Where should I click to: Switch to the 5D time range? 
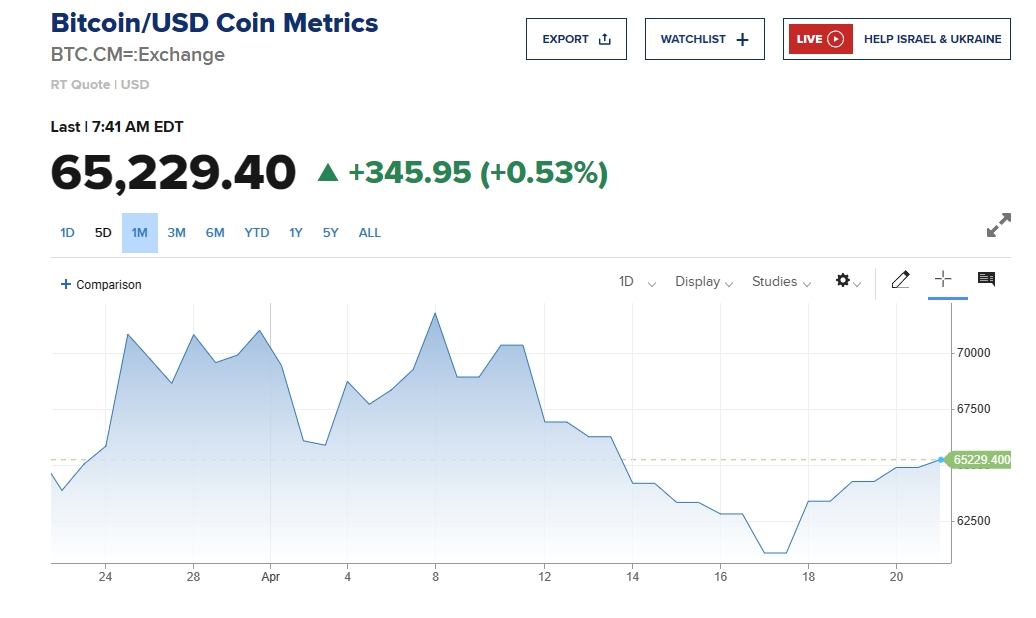[x=103, y=233]
